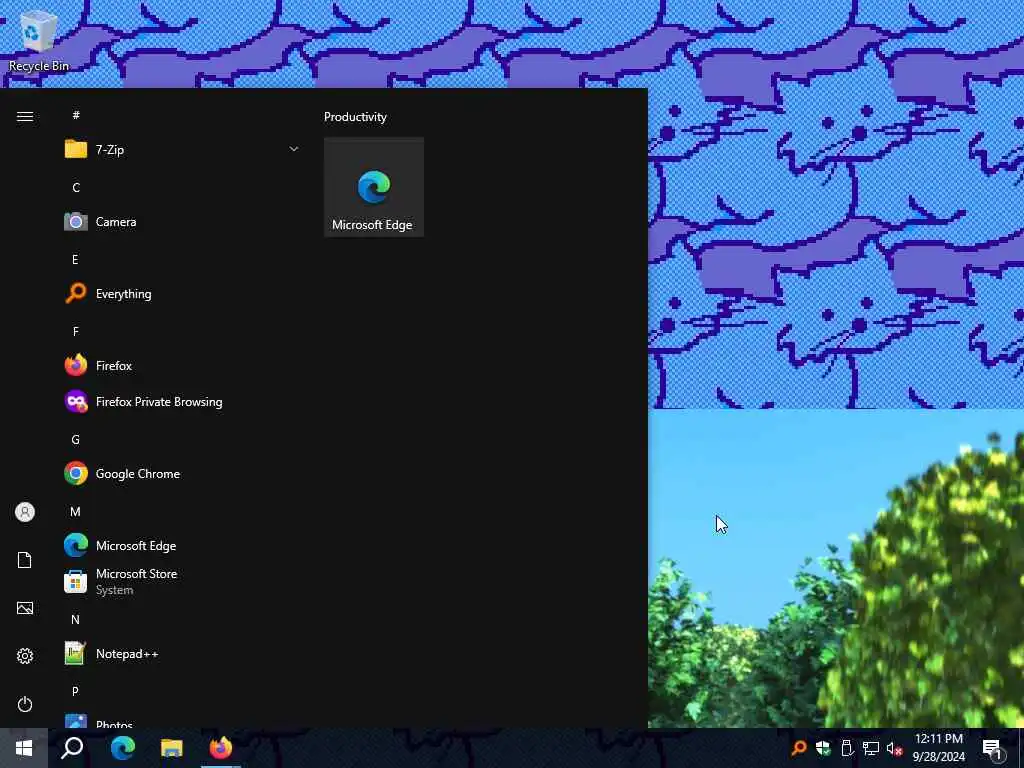Open user account icon in Start sidebar
This screenshot has width=1024, height=768.
25,512
